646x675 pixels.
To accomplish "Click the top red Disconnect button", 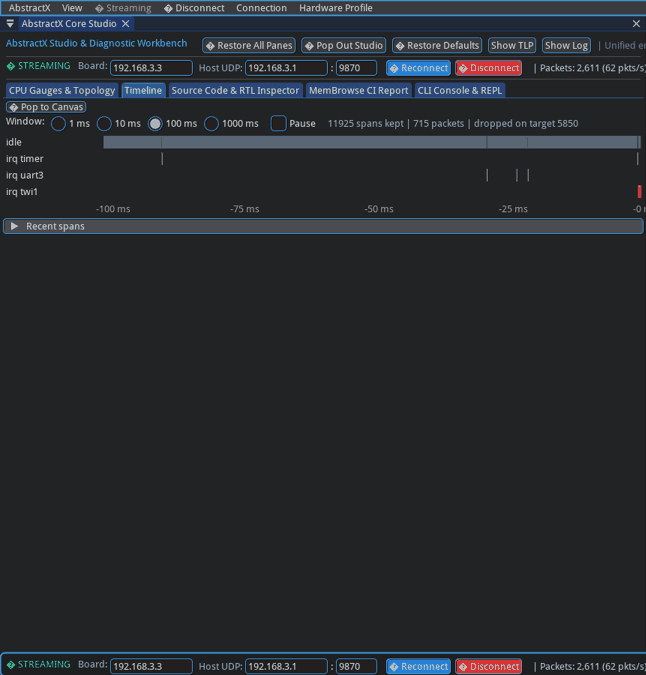I will pyautogui.click(x=488, y=68).
